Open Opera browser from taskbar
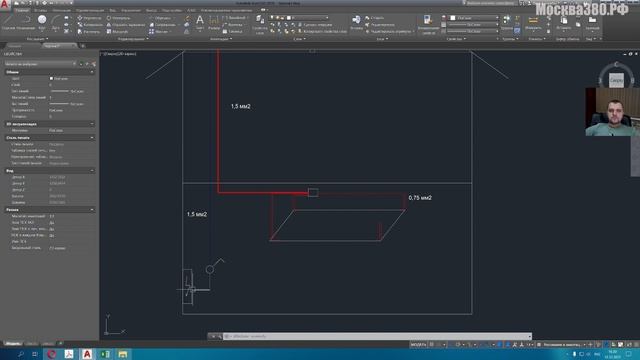 (51, 354)
